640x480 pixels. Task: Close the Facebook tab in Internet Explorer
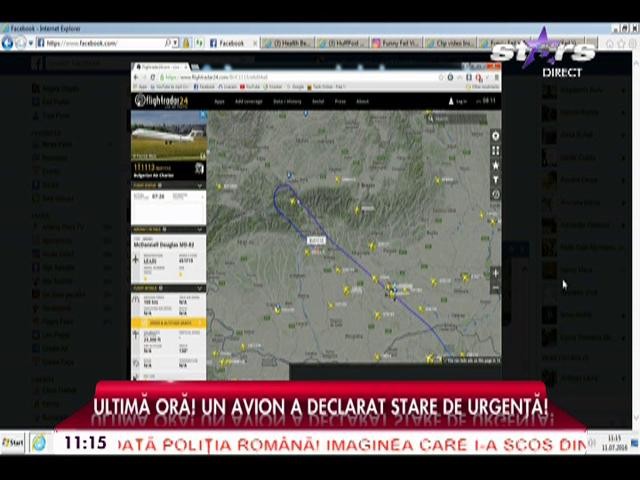[256, 43]
